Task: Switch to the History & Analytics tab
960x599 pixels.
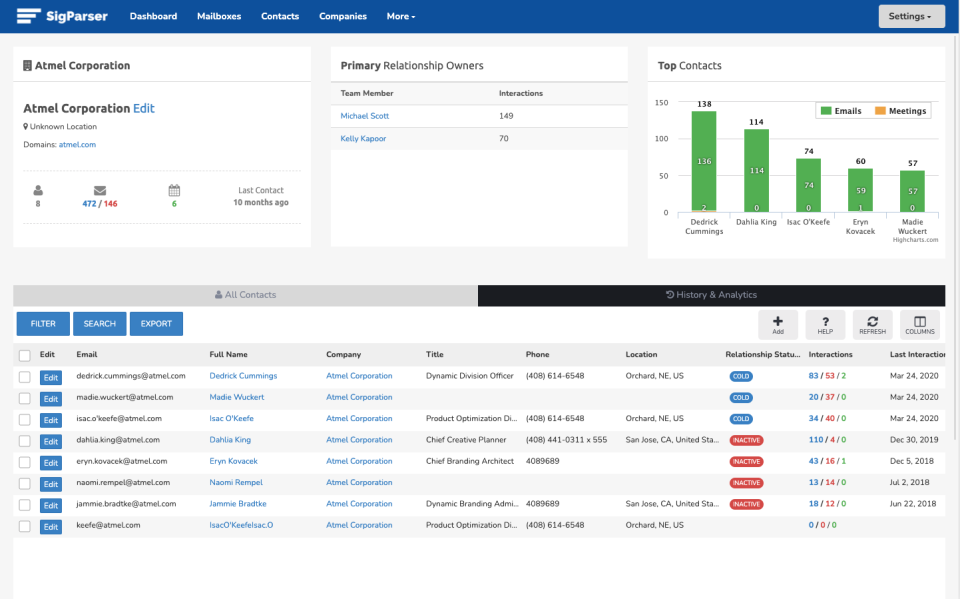Action: click(x=711, y=295)
